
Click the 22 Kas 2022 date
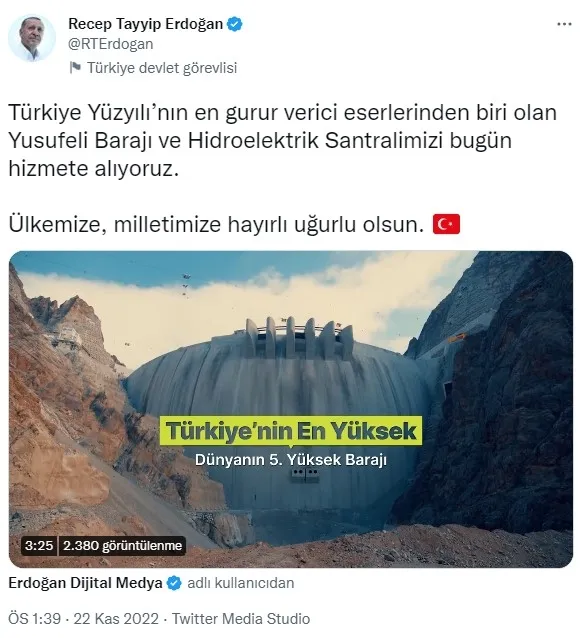point(116,619)
